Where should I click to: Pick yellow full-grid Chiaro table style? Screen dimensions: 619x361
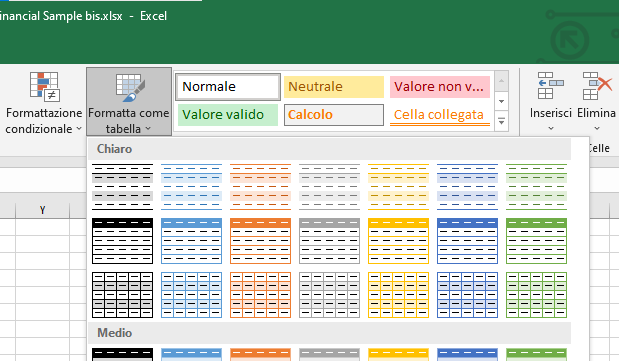398,295
